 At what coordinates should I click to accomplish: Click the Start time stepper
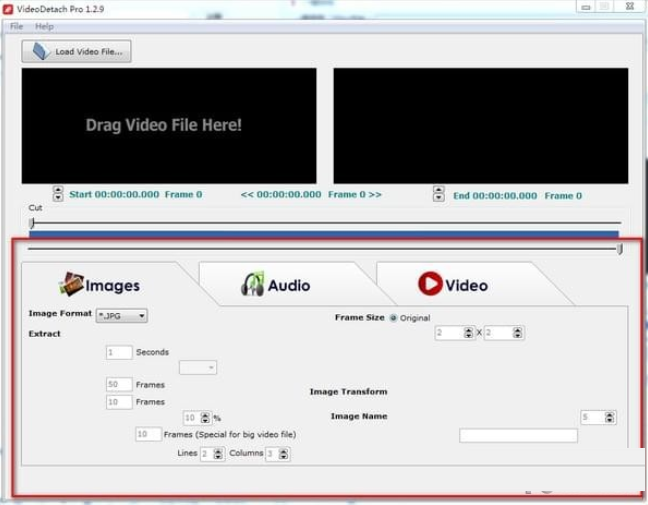coord(58,193)
